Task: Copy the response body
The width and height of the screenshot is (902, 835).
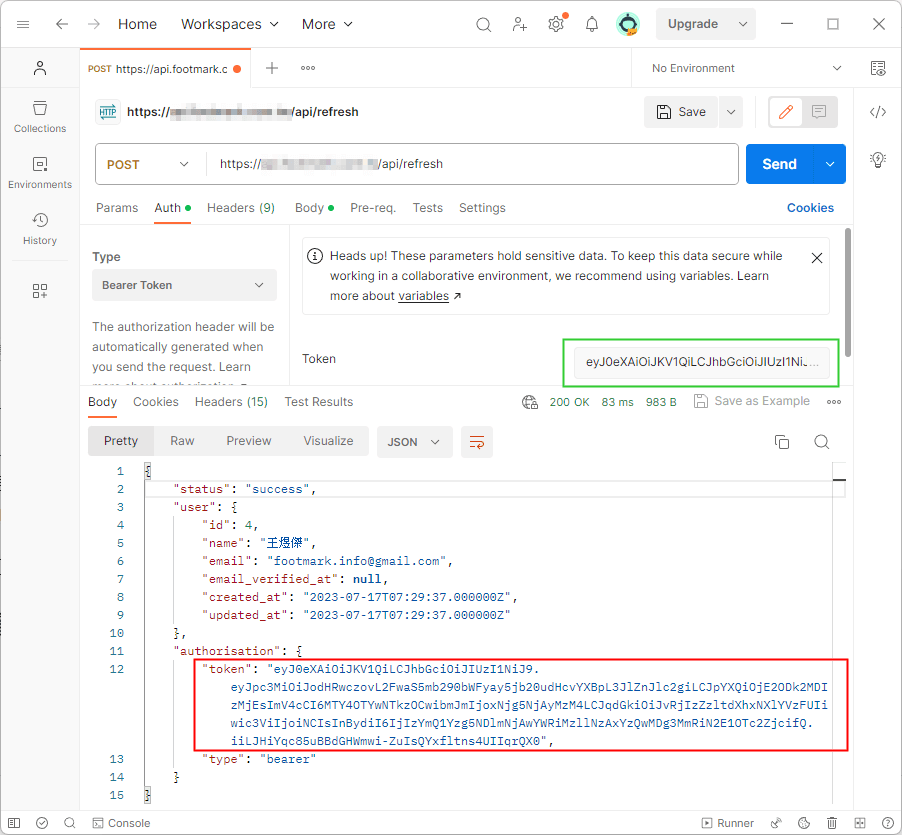Action: (782, 441)
